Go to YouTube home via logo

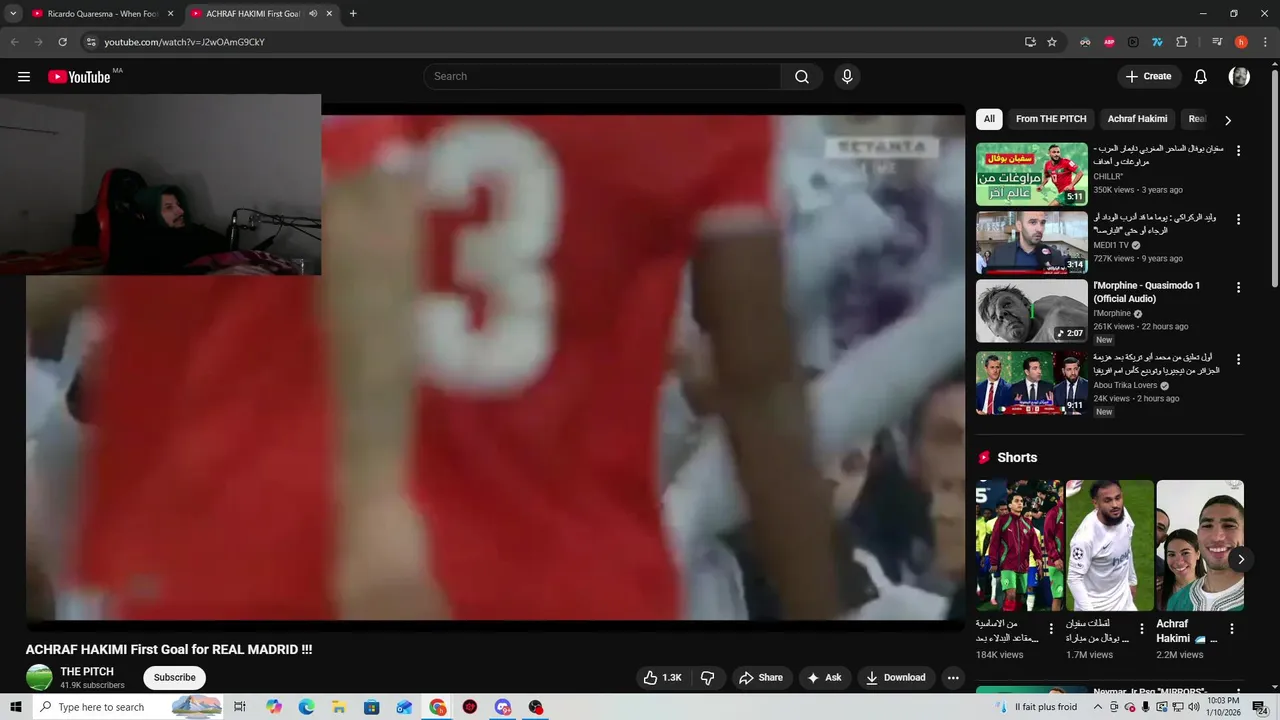[x=79, y=77]
